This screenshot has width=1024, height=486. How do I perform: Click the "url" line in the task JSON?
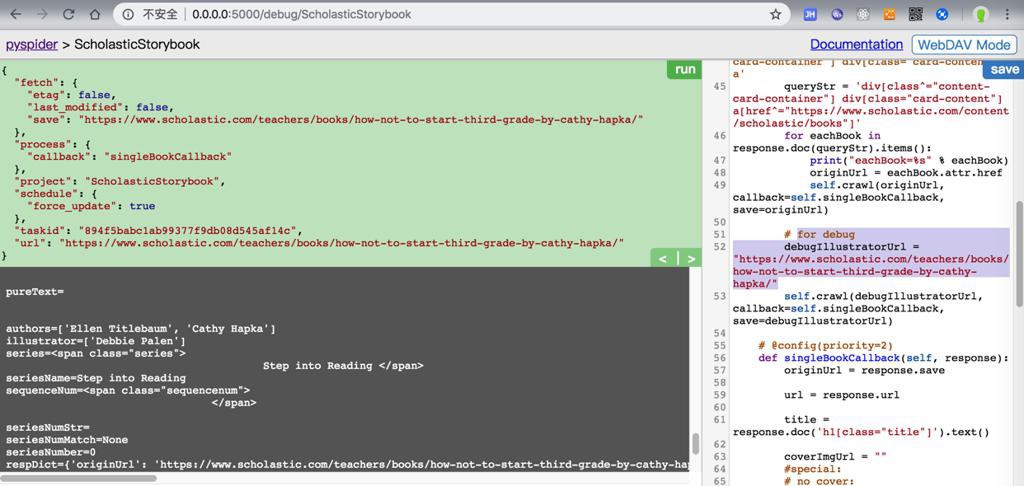click(x=319, y=242)
